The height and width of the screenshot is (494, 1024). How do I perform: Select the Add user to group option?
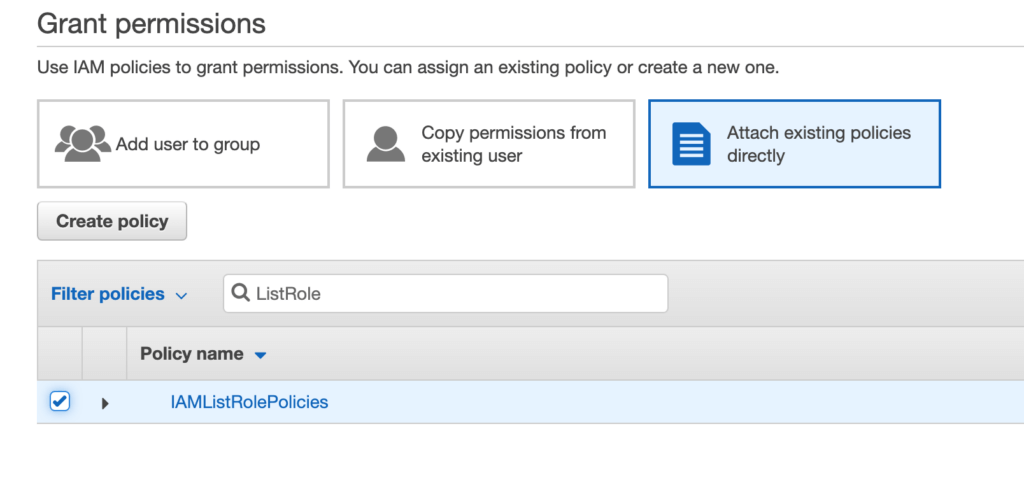(183, 144)
